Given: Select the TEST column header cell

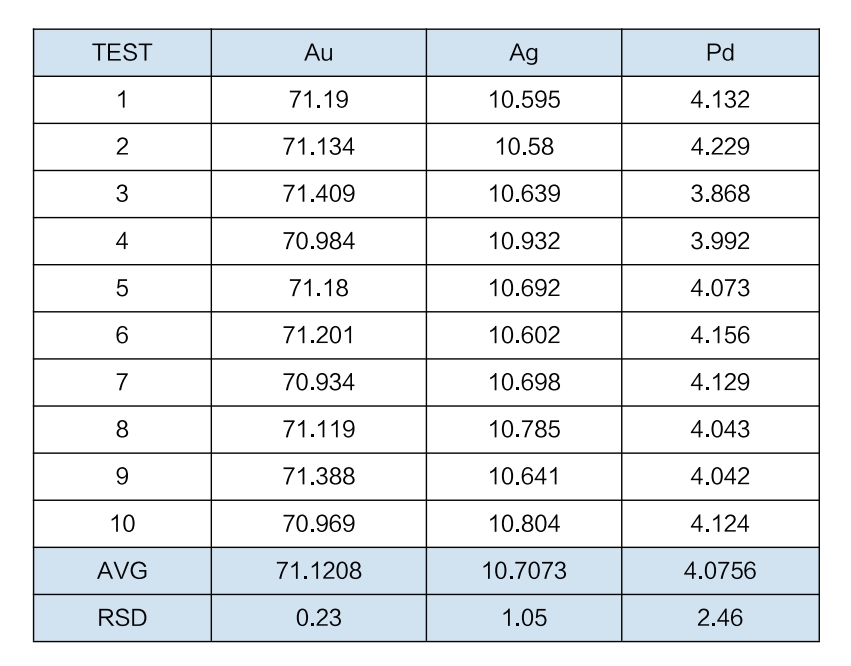Looking at the screenshot, I should [122, 53].
